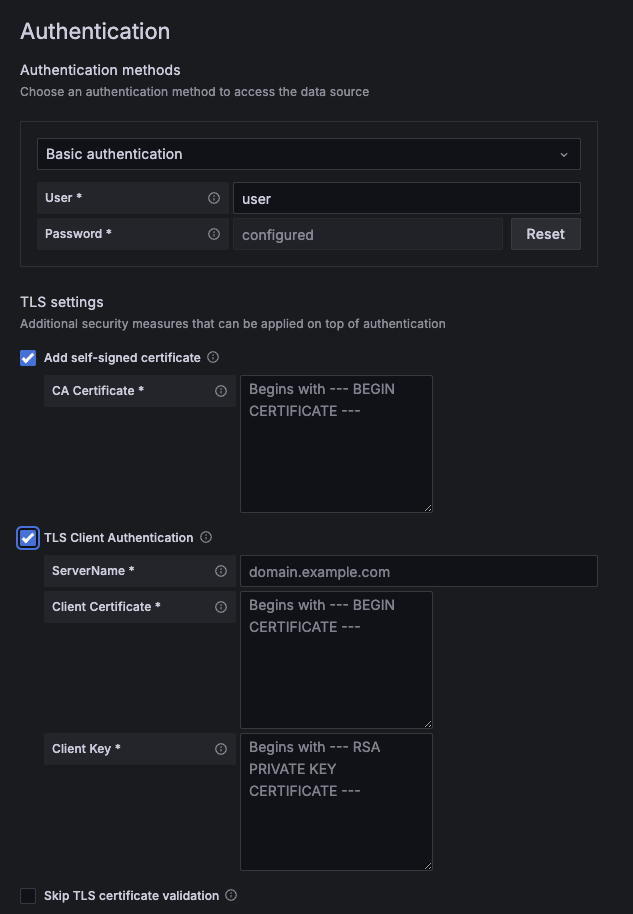633x914 pixels.
Task: Click the info icon beside Client Certificate
Action: (222, 607)
